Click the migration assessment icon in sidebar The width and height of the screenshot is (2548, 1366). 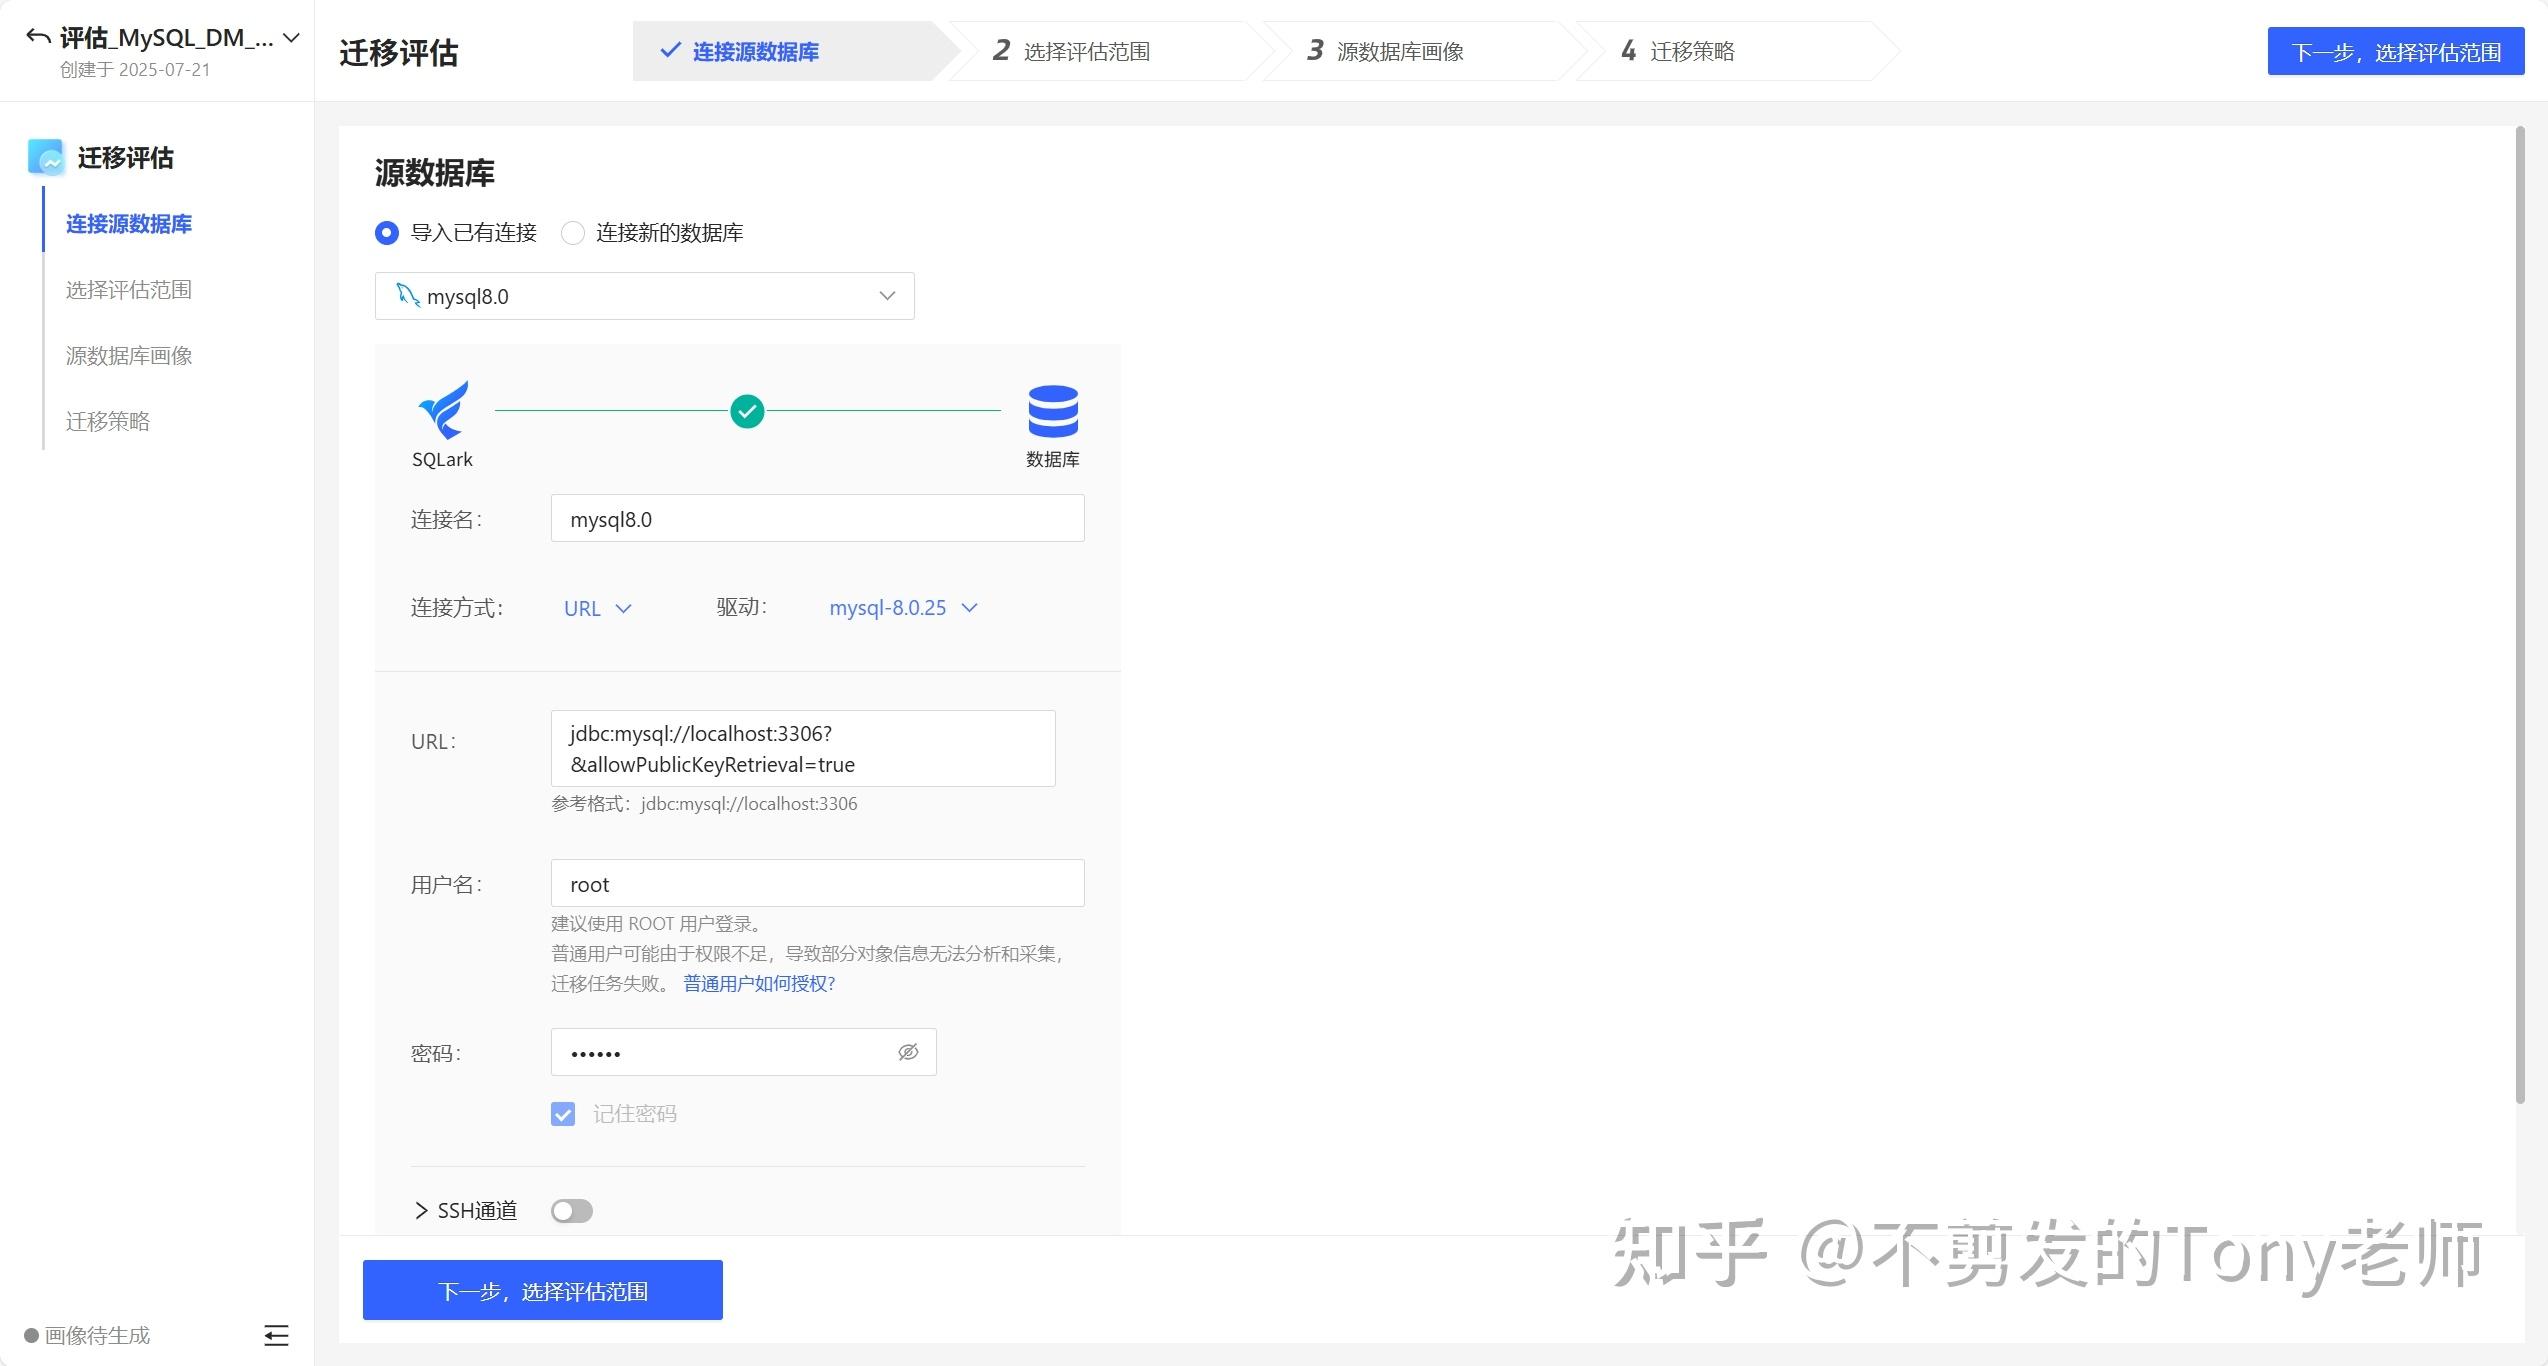pyautogui.click(x=46, y=158)
